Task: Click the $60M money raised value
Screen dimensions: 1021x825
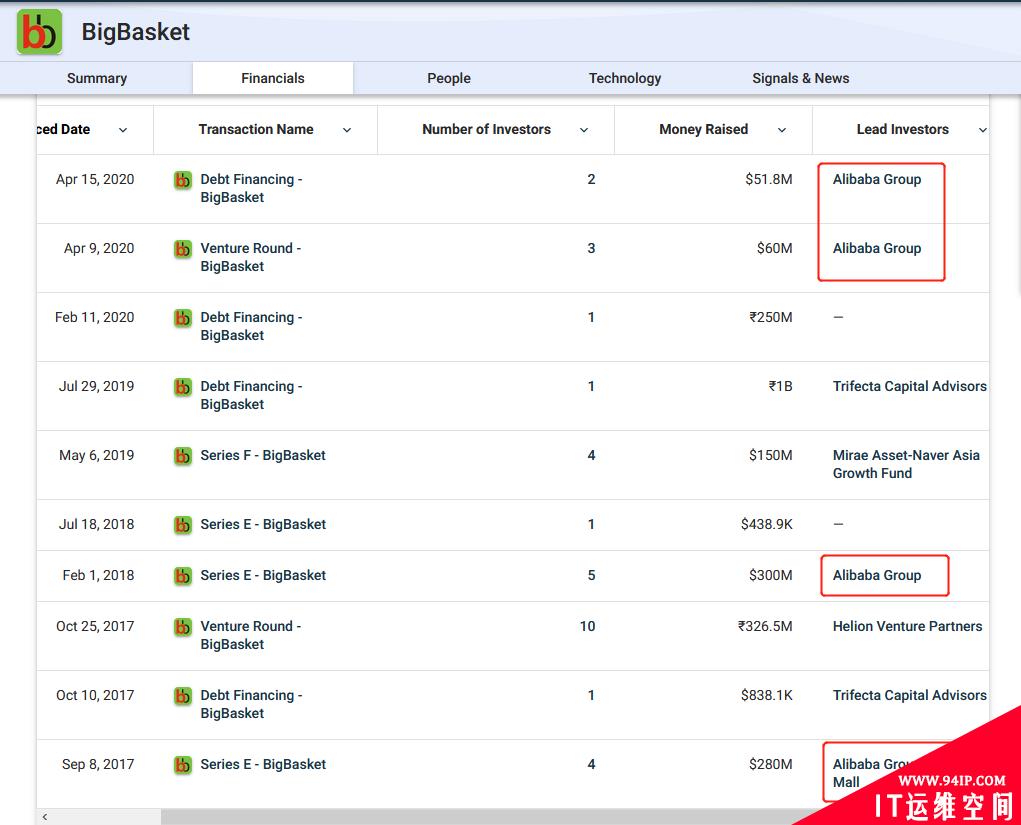Action: [x=774, y=248]
